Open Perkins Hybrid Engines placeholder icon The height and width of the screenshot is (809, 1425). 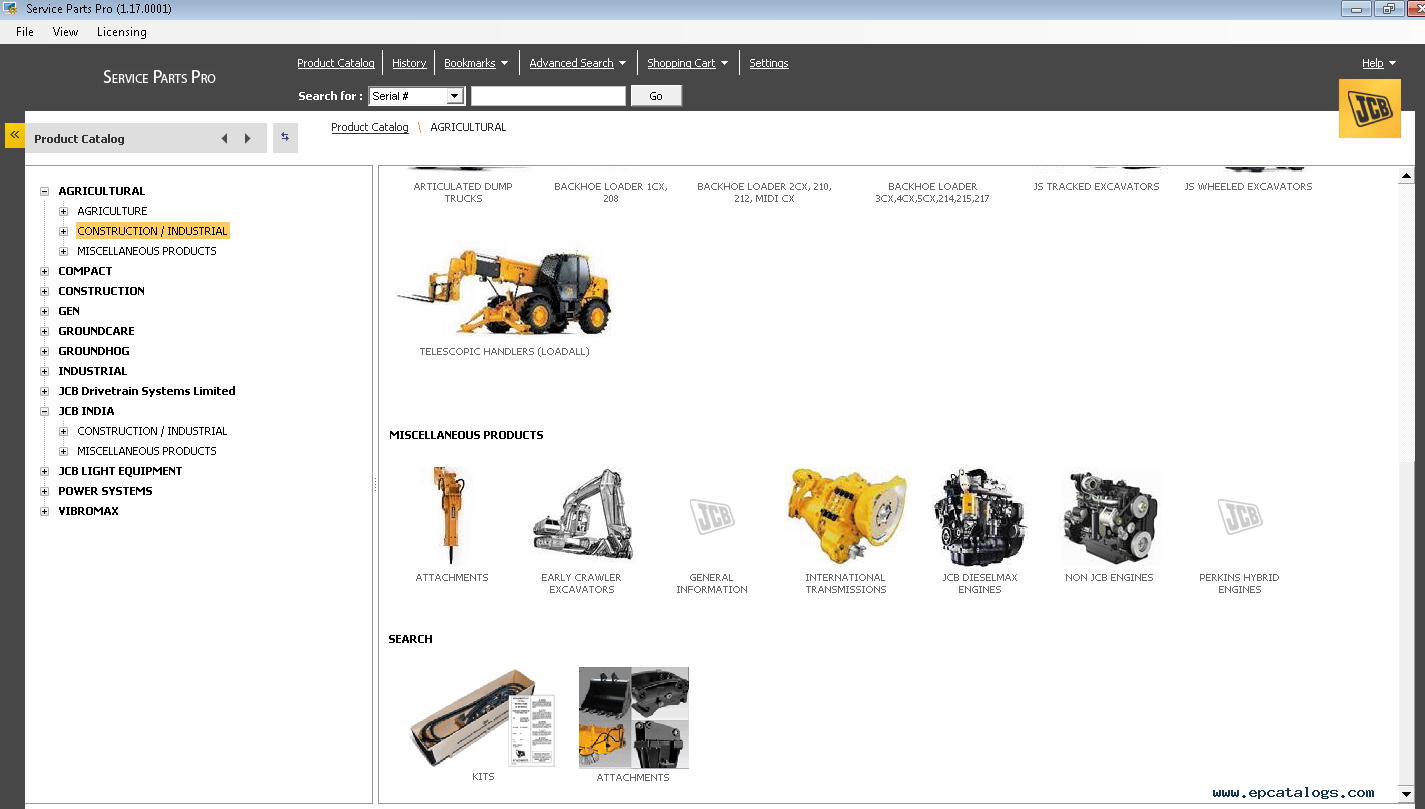coord(1240,517)
